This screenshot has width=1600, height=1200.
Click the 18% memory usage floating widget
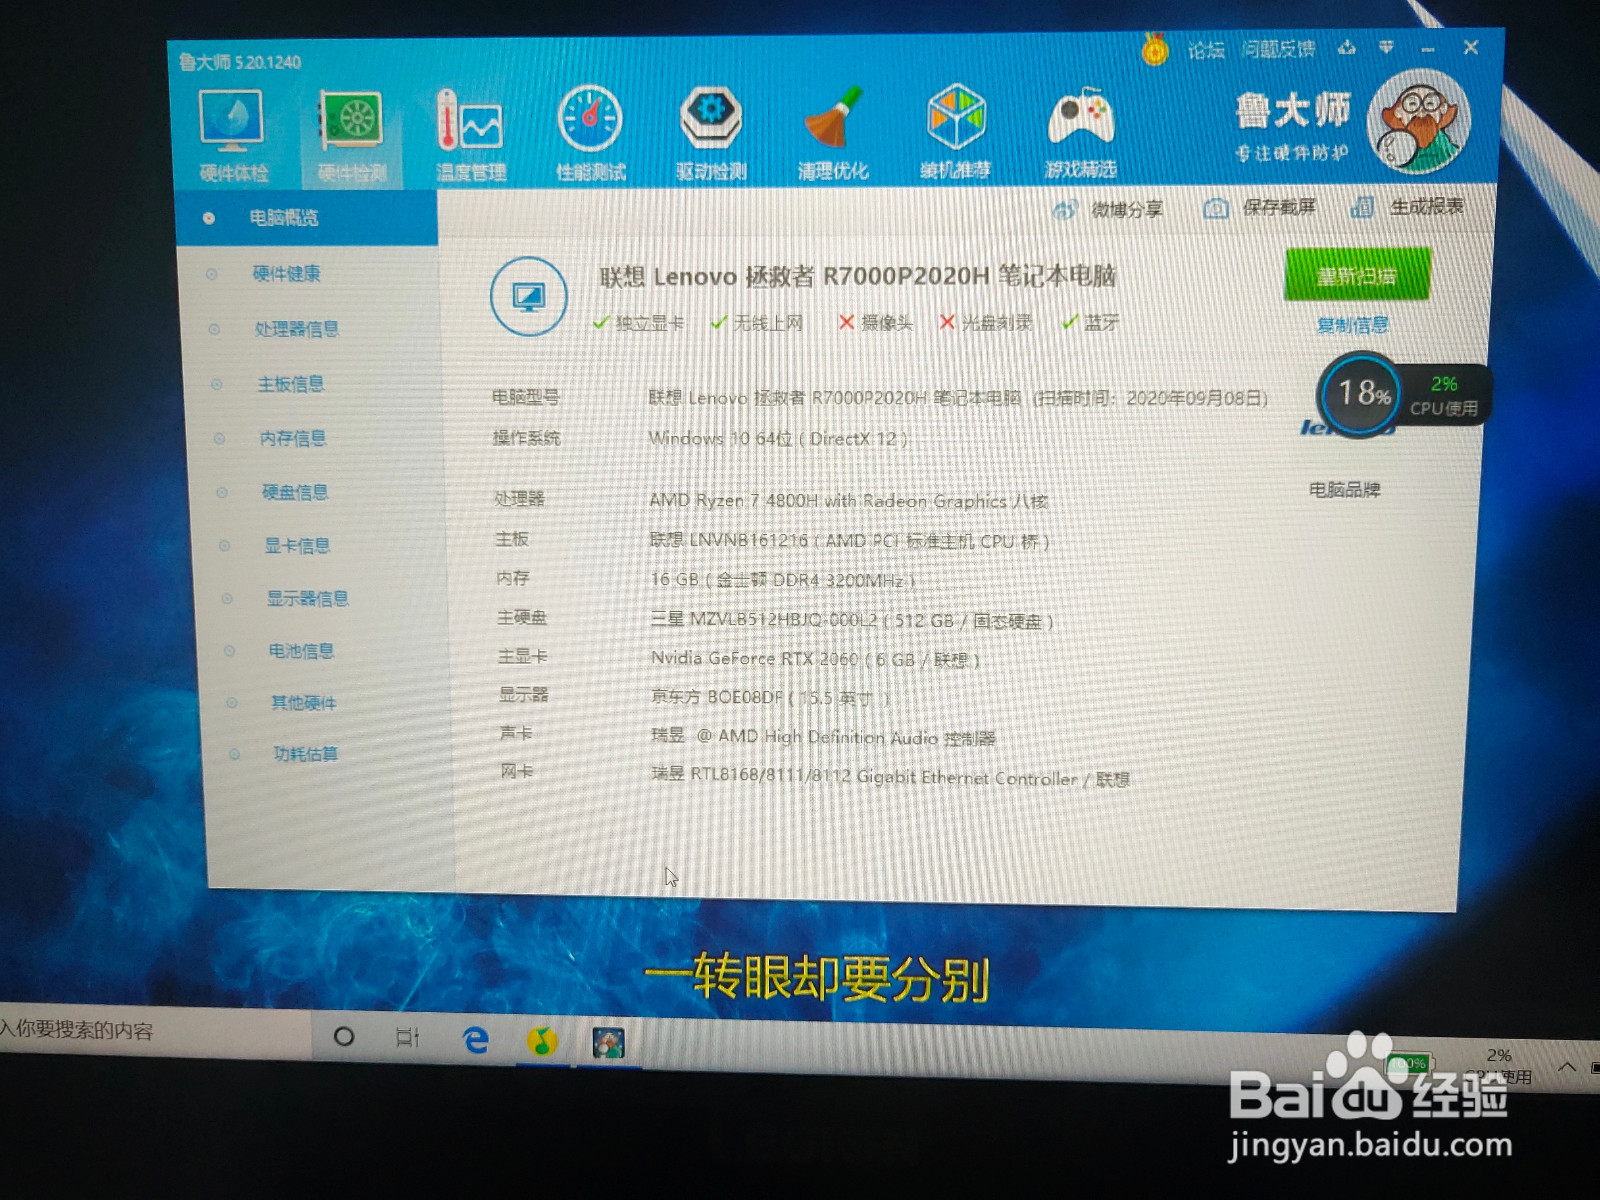point(1361,393)
